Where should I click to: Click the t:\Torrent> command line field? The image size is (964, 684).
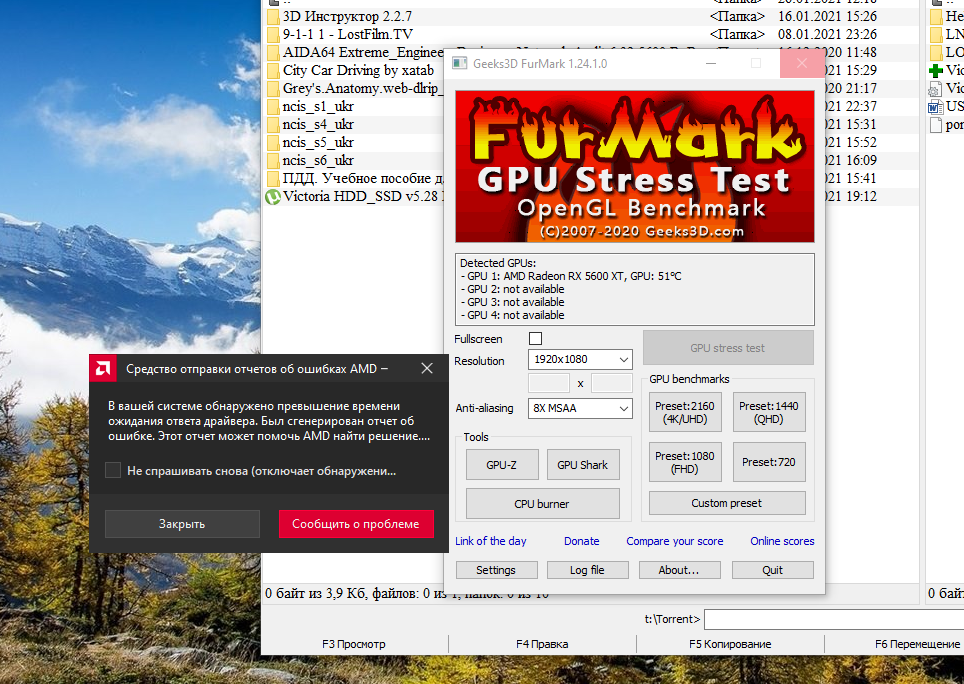click(834, 619)
